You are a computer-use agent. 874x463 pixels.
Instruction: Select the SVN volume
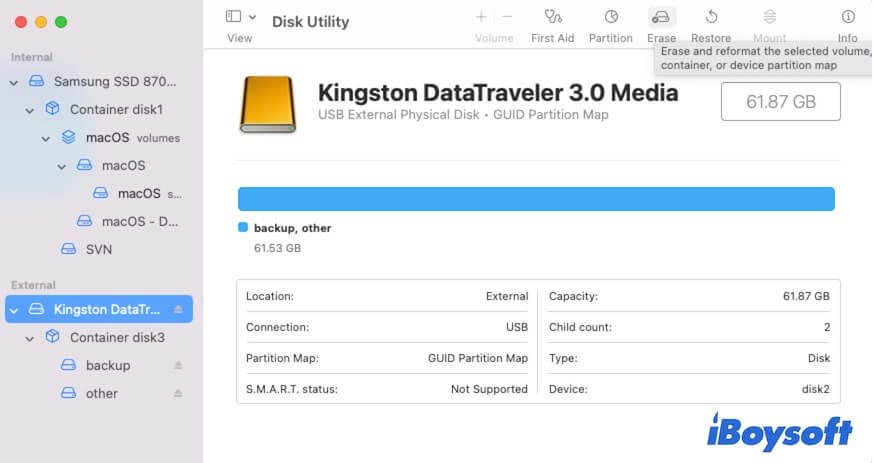pyautogui.click(x=99, y=249)
